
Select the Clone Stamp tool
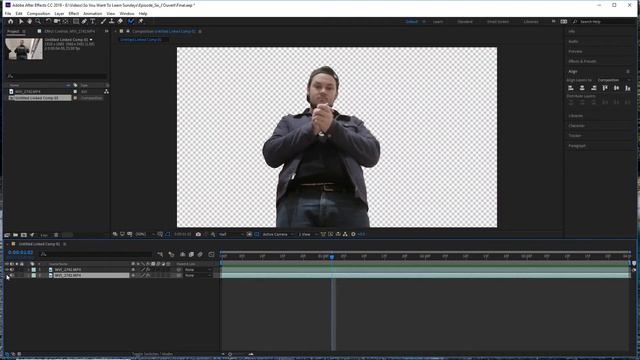[x=111, y=21]
